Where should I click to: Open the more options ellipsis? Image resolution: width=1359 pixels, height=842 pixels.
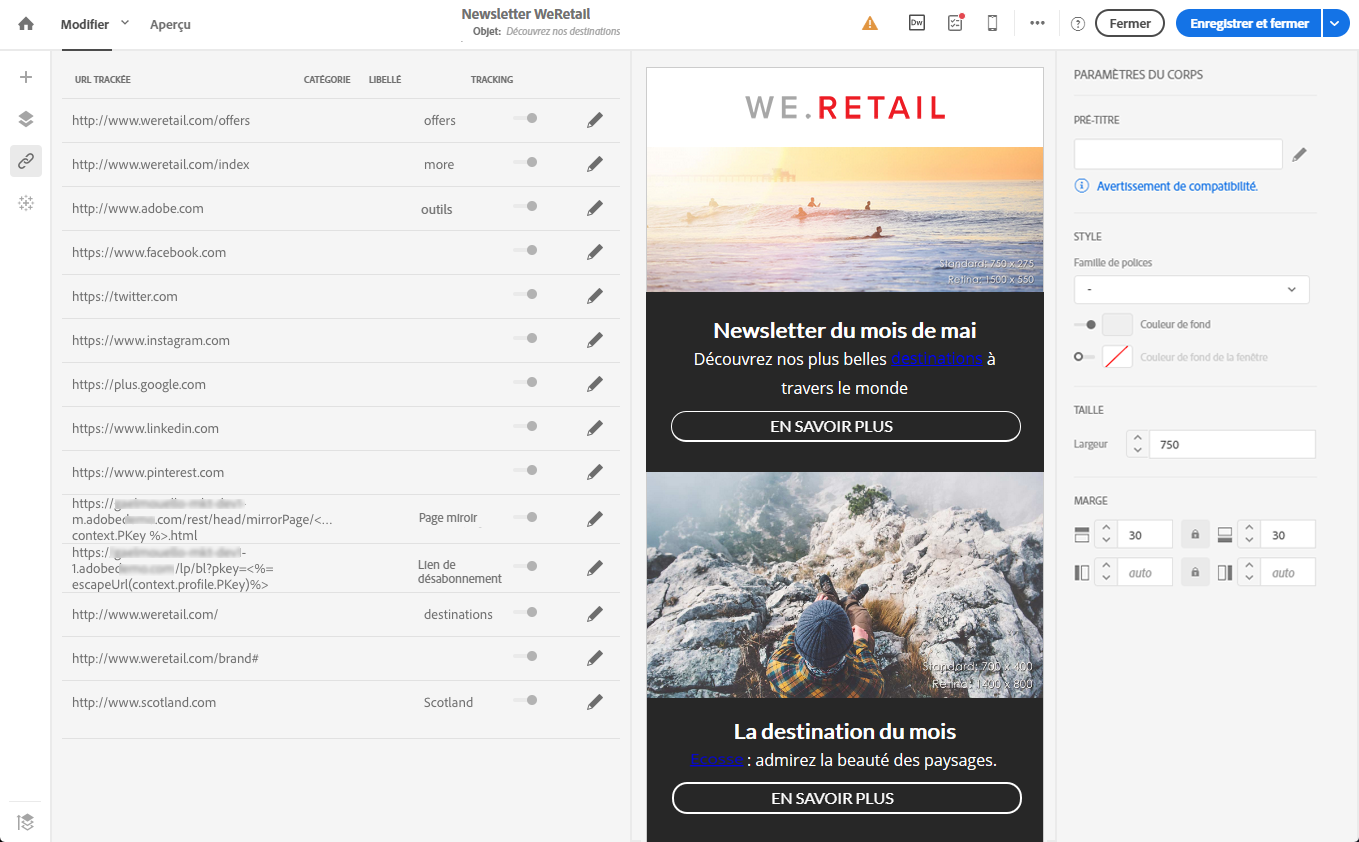1037,23
